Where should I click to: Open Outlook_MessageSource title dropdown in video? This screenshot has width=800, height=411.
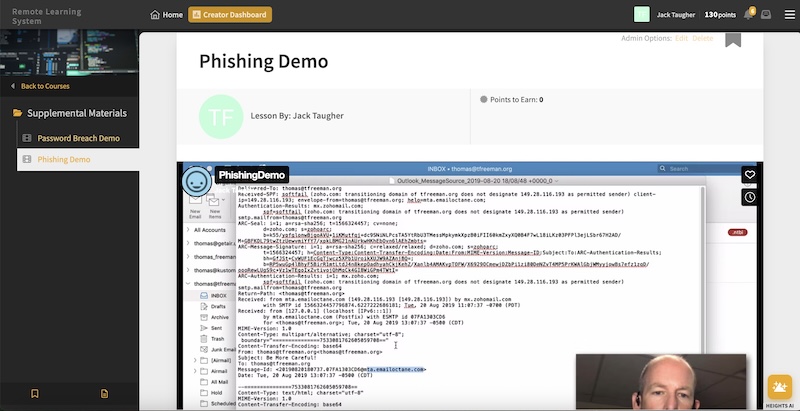(x=557, y=181)
